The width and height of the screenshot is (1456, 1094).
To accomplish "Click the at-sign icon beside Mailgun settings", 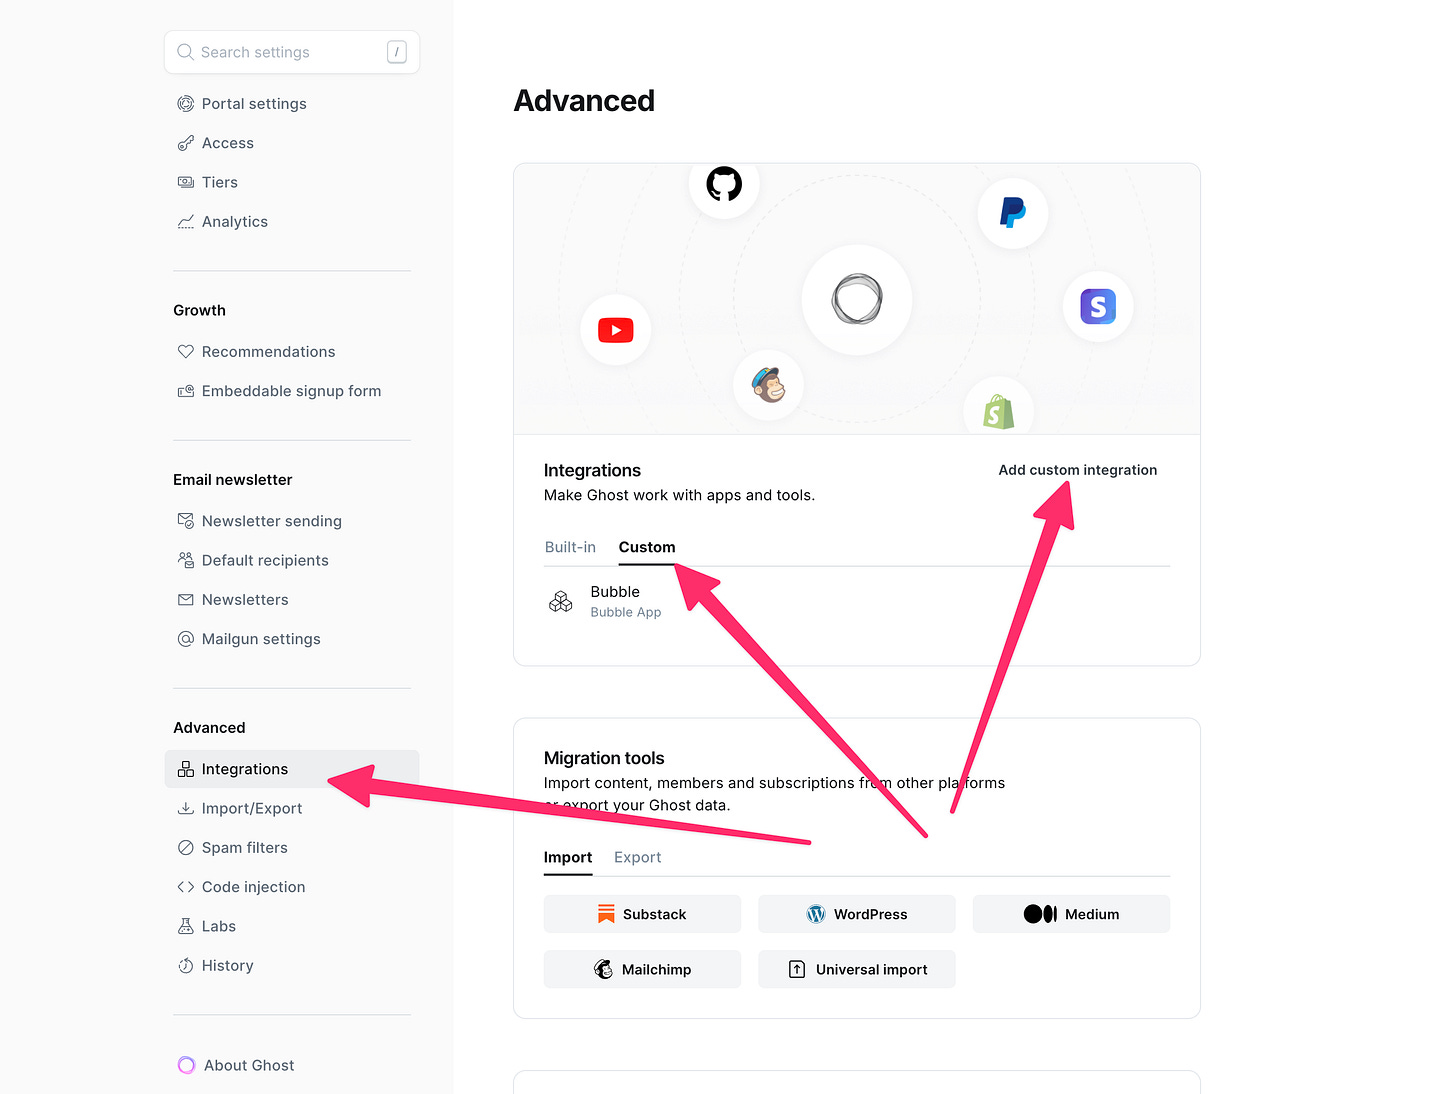I will [x=186, y=639].
